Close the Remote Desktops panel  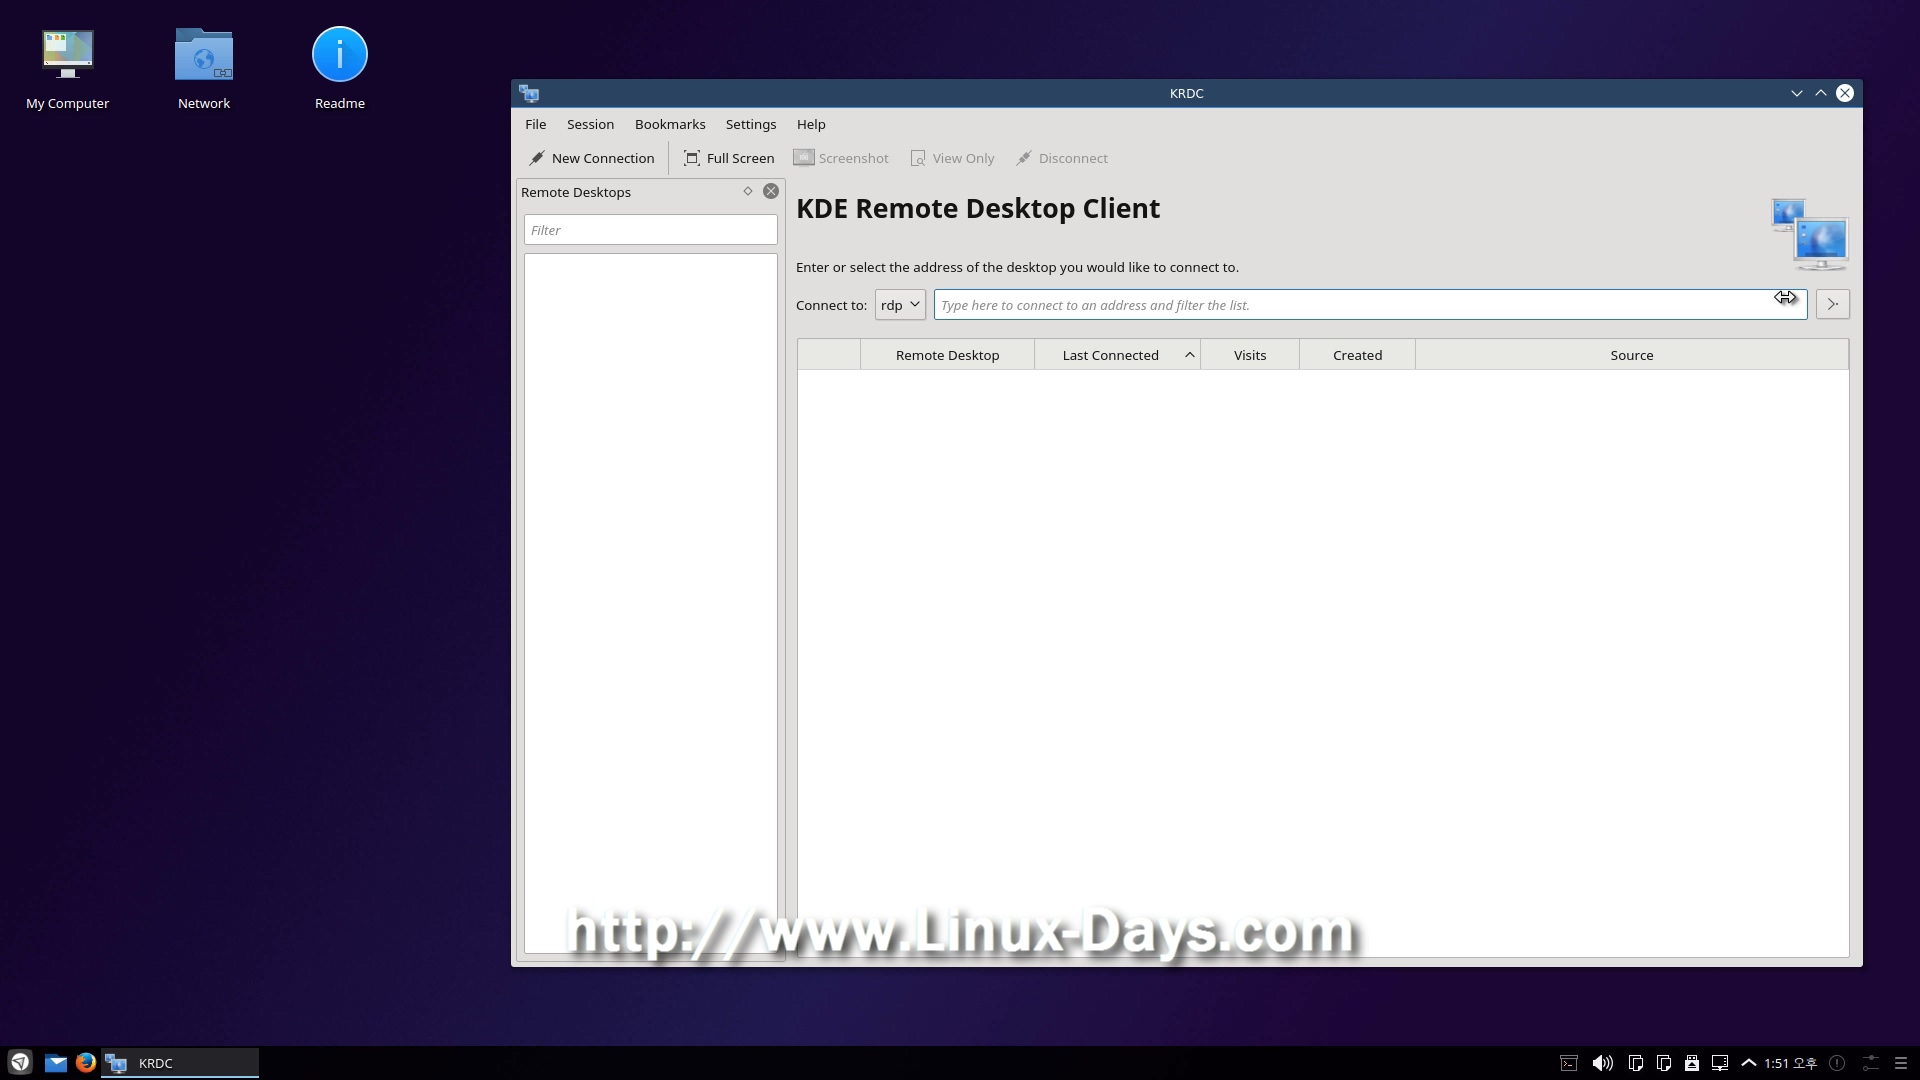click(x=771, y=191)
